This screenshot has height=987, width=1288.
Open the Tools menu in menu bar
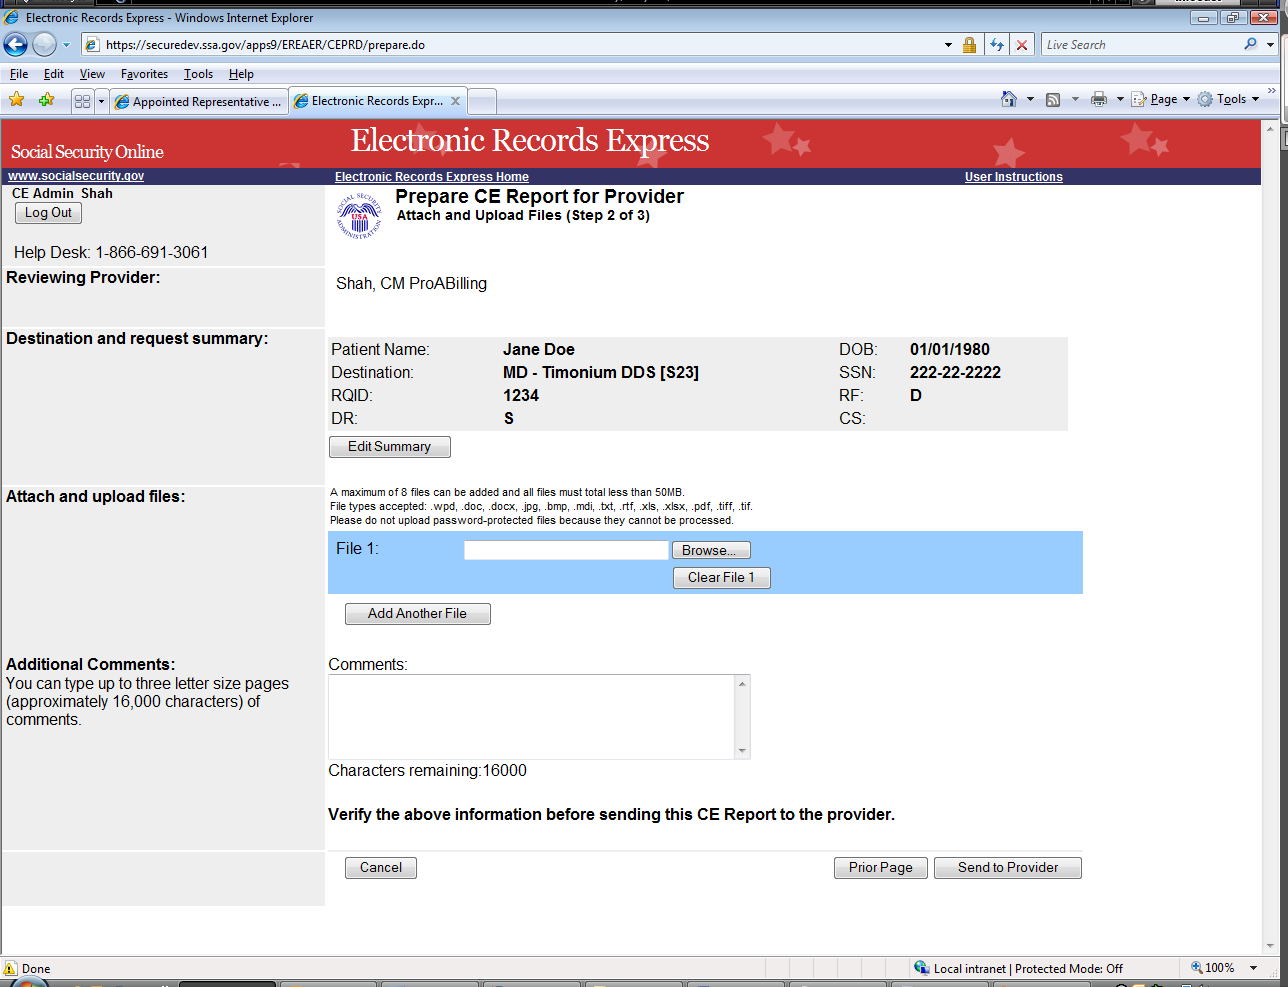[x=198, y=74]
